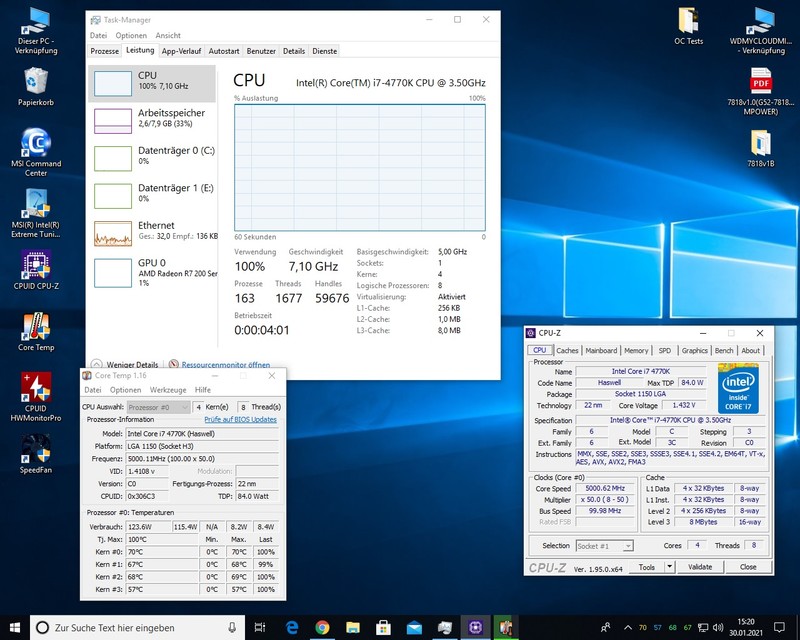800x640 pixels.
Task: Launch CPUID HWMonitorPro desktop icon
Action: (36, 397)
